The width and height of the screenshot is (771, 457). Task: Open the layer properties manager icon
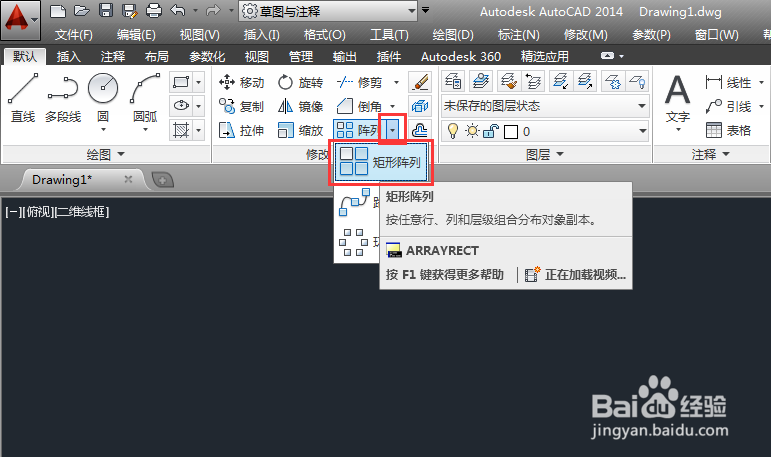click(x=453, y=81)
